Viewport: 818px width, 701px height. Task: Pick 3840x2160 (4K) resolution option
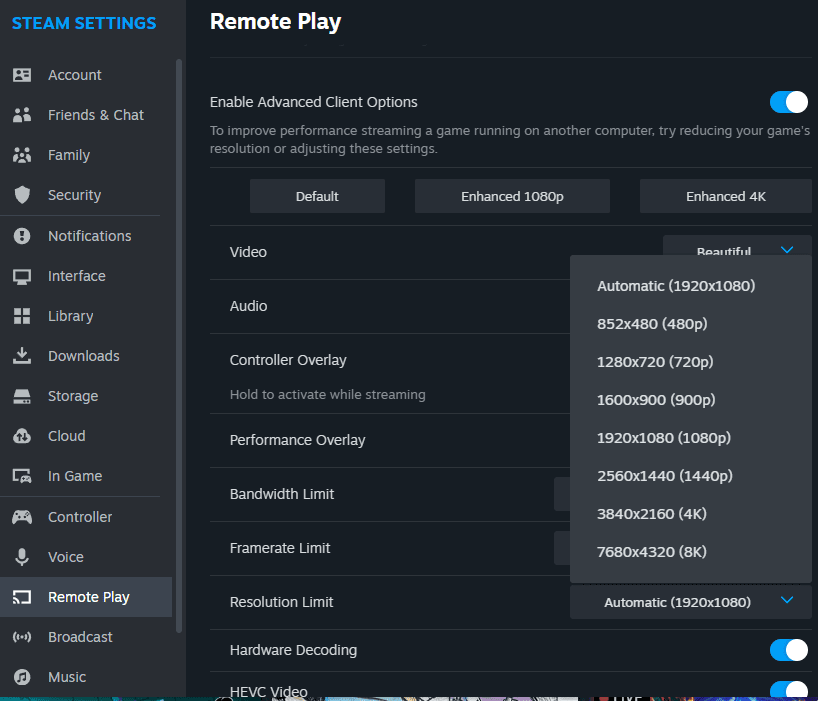pyautogui.click(x=691, y=514)
